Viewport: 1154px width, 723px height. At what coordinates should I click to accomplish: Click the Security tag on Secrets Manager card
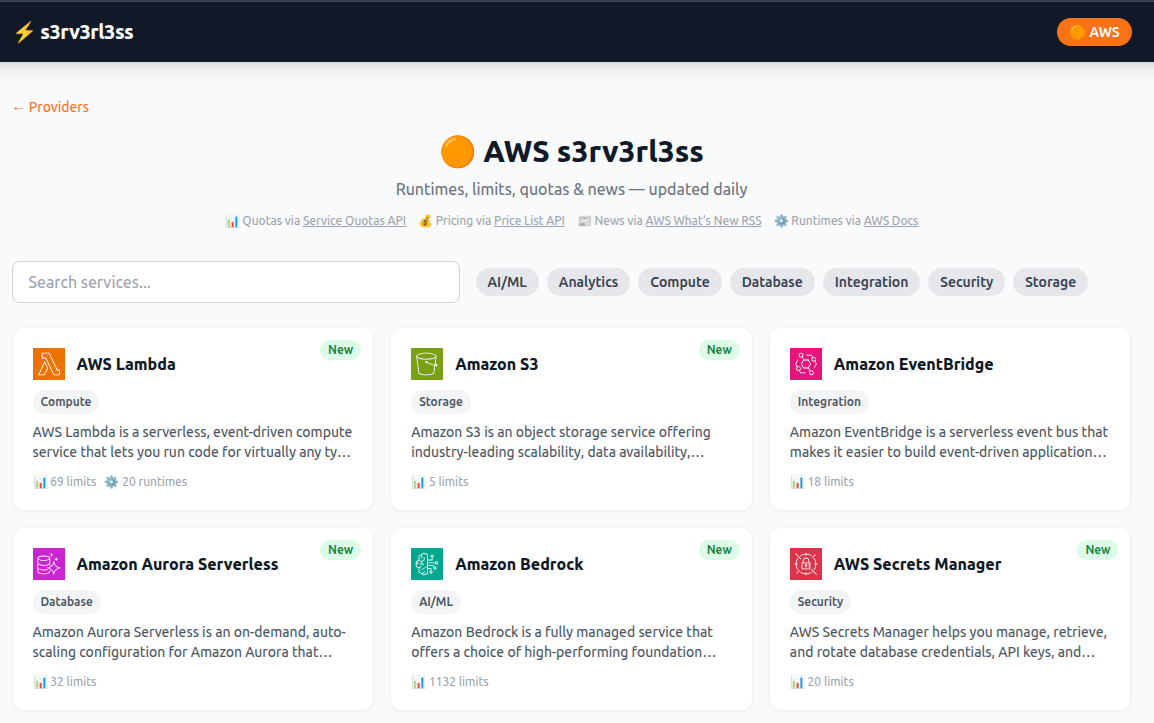[821, 602]
